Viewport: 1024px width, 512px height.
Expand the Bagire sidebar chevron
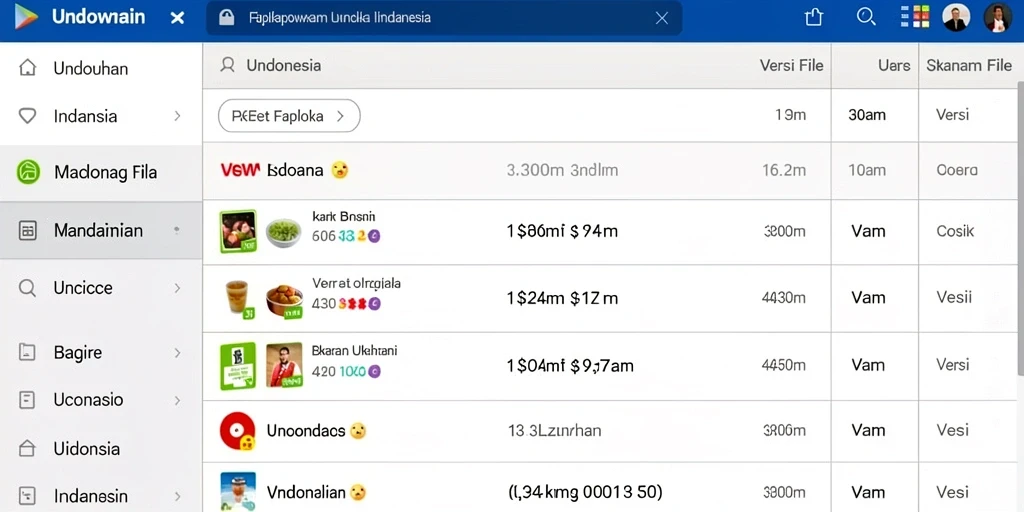pos(177,353)
